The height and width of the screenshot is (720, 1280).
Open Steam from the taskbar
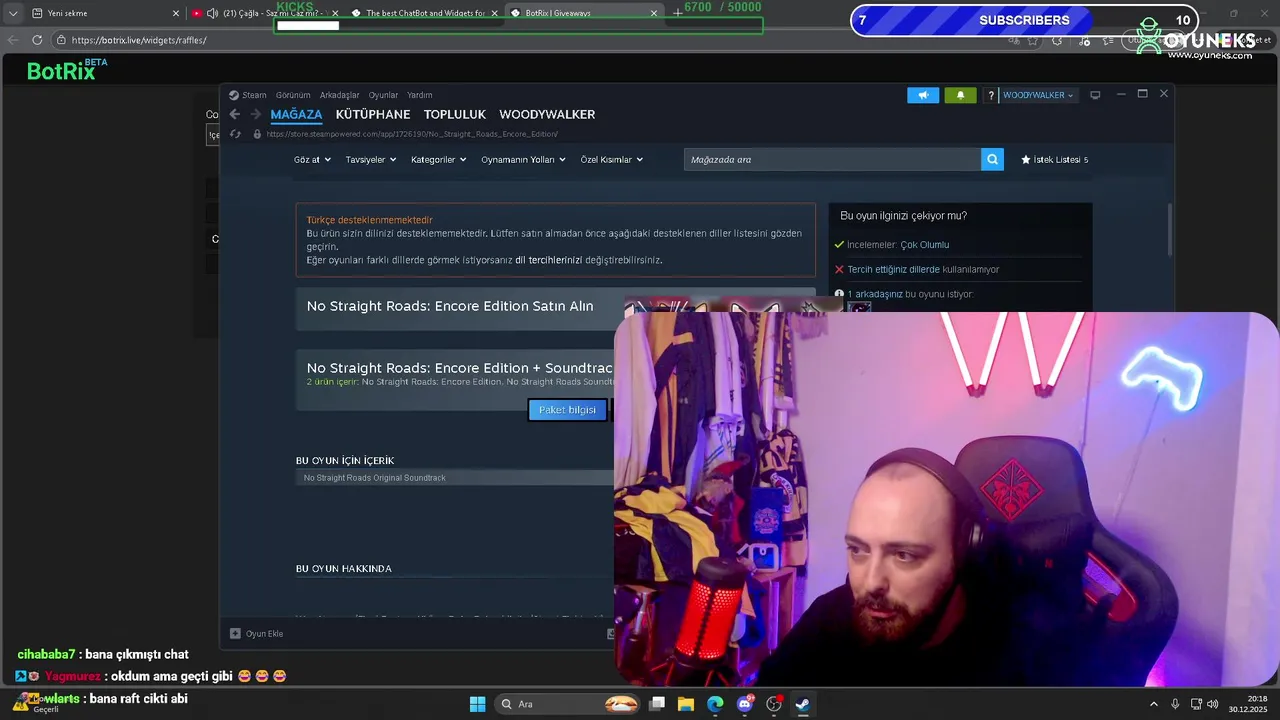tap(802, 704)
